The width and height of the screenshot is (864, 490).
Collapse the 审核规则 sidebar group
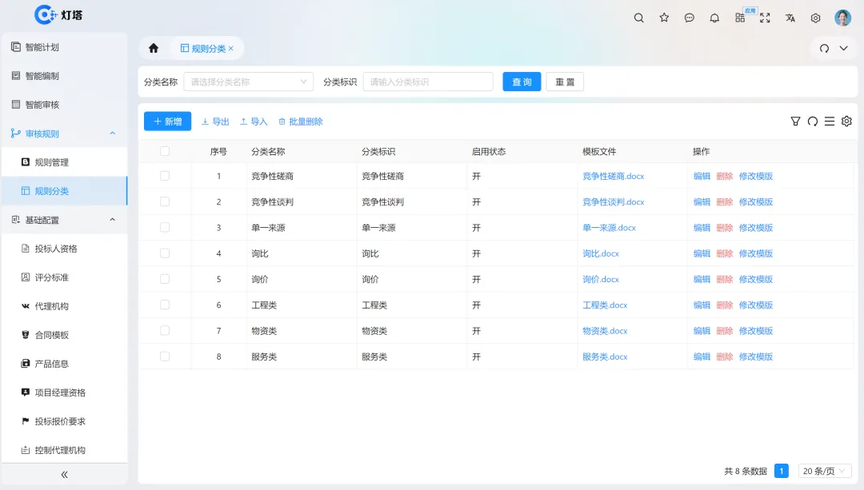click(x=112, y=134)
